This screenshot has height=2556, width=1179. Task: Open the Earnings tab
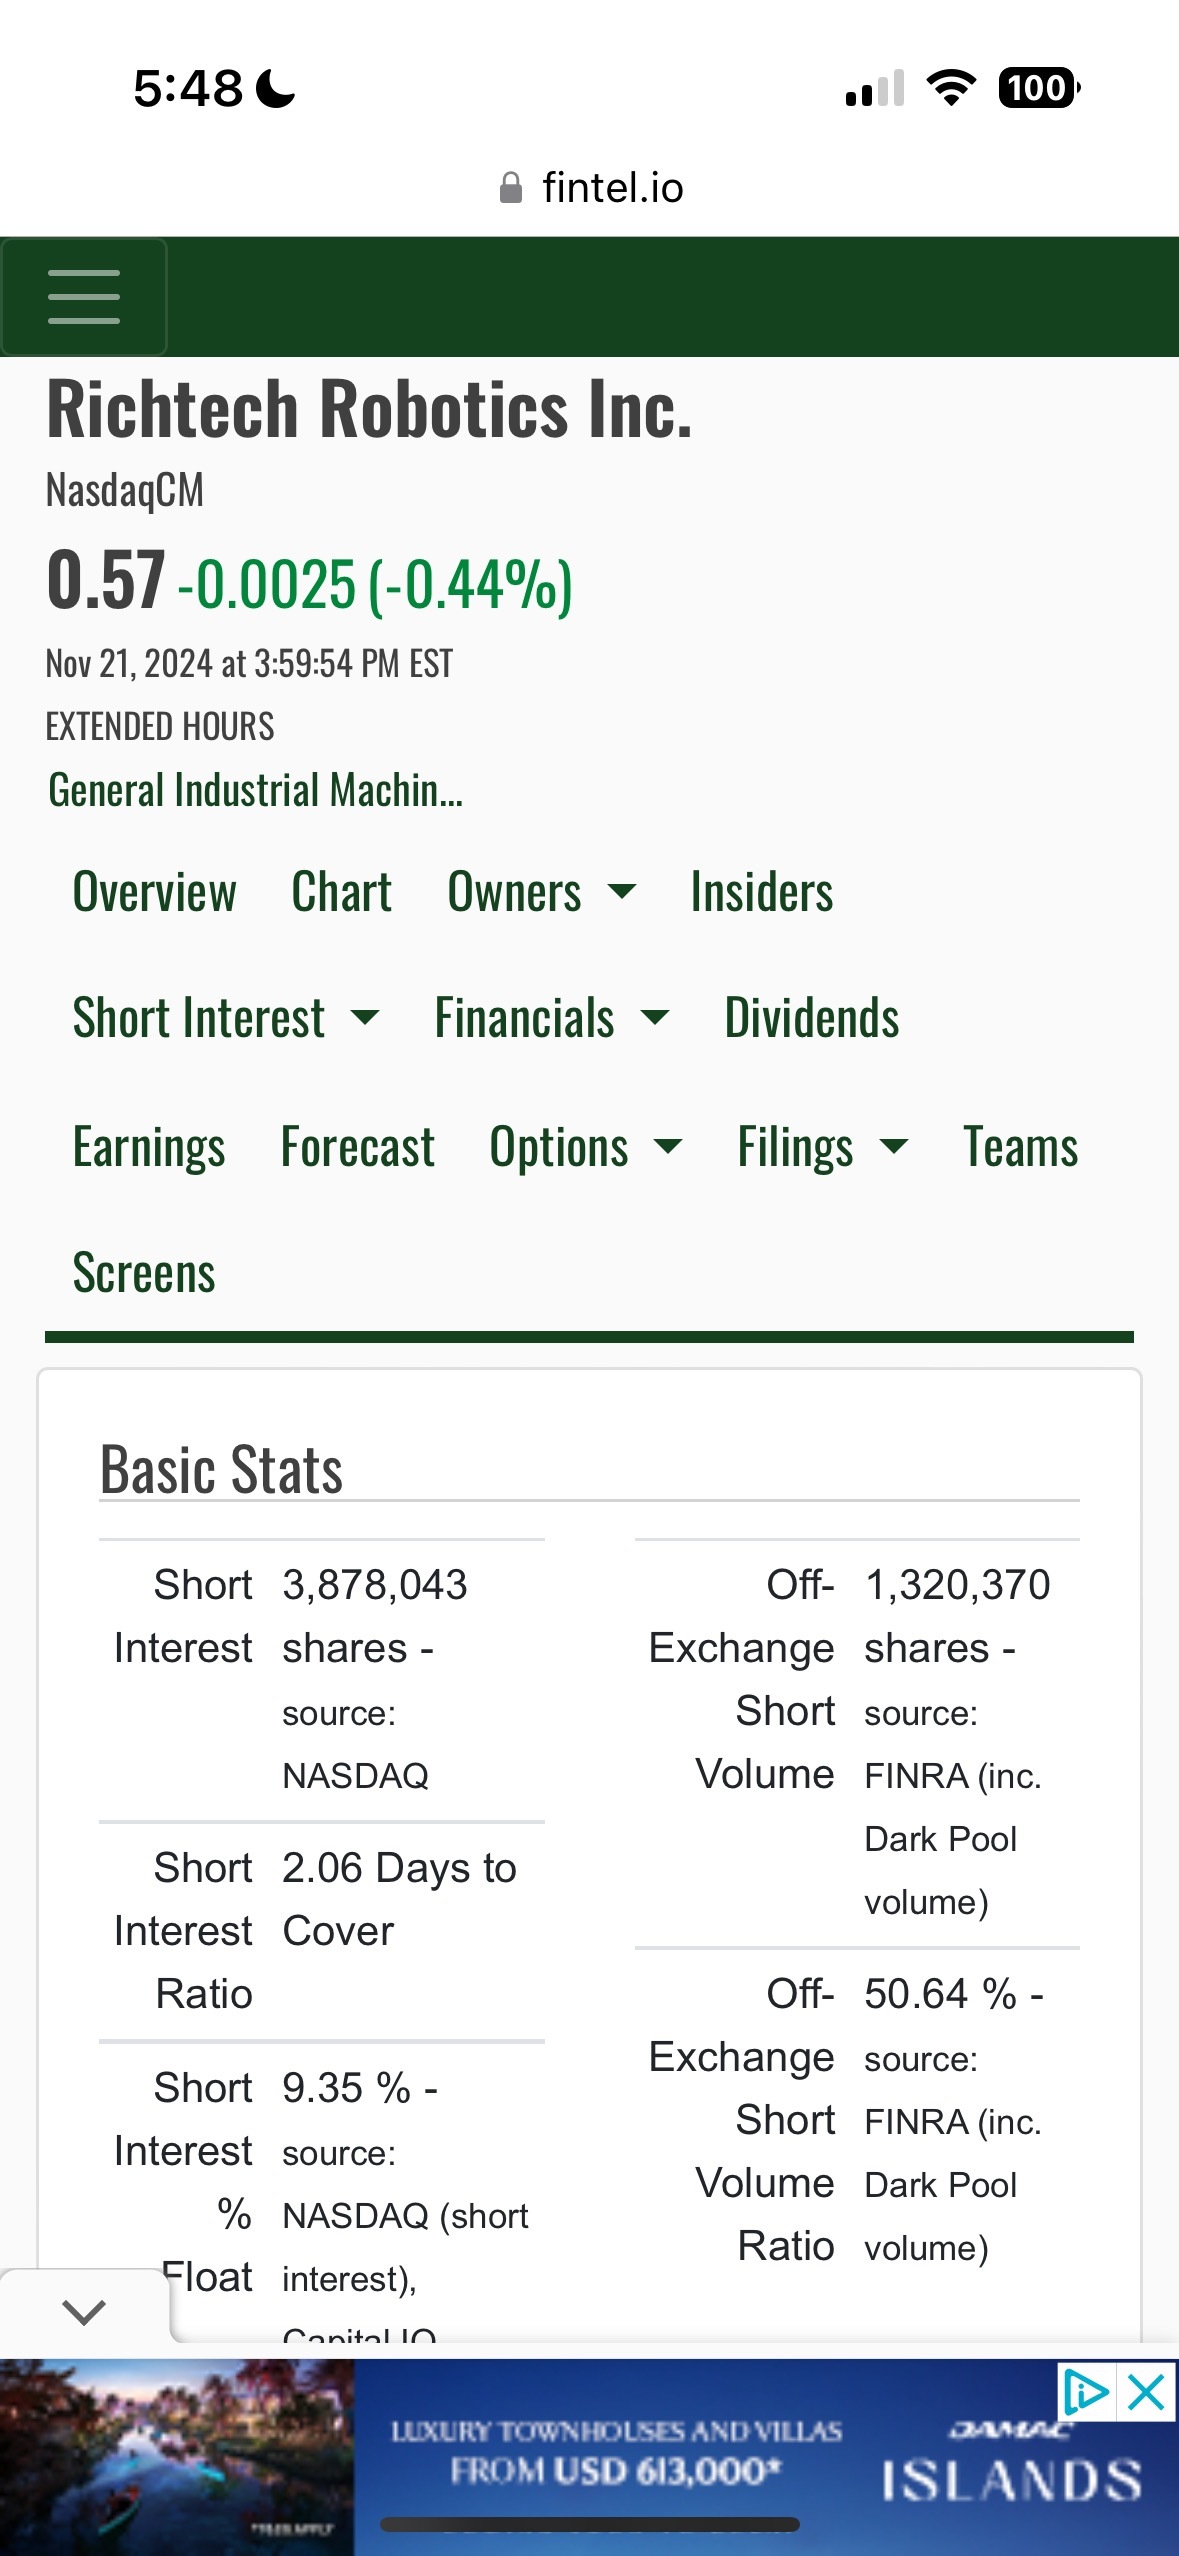149,1147
